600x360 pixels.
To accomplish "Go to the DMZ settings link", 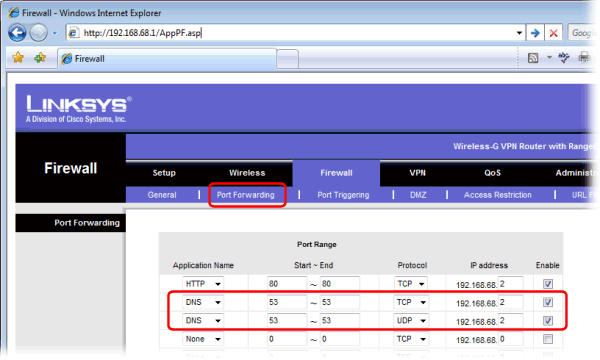I will (x=418, y=195).
